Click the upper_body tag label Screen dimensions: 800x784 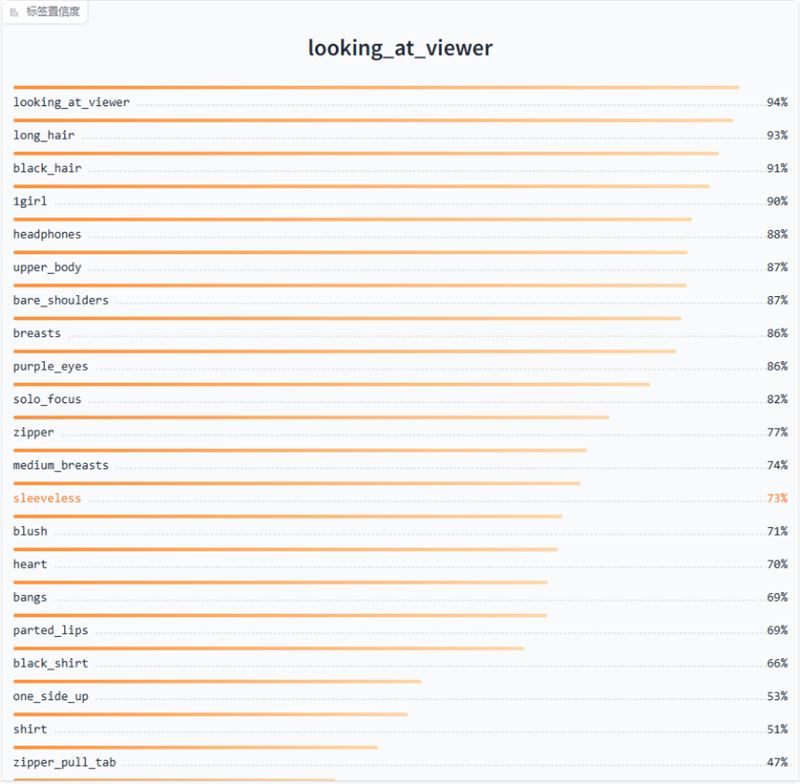pyautogui.click(x=47, y=267)
